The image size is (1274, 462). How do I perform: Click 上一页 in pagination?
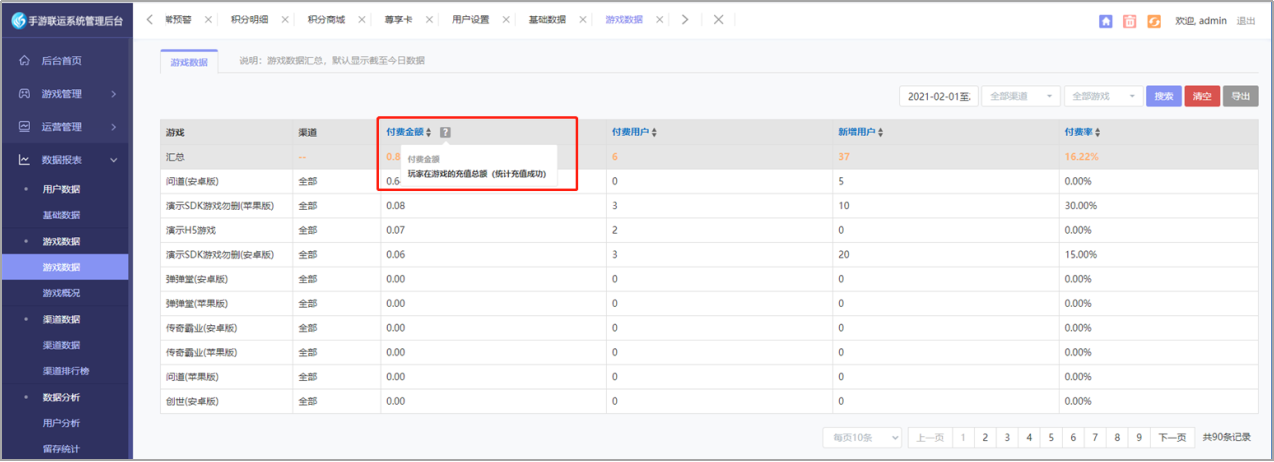click(930, 437)
